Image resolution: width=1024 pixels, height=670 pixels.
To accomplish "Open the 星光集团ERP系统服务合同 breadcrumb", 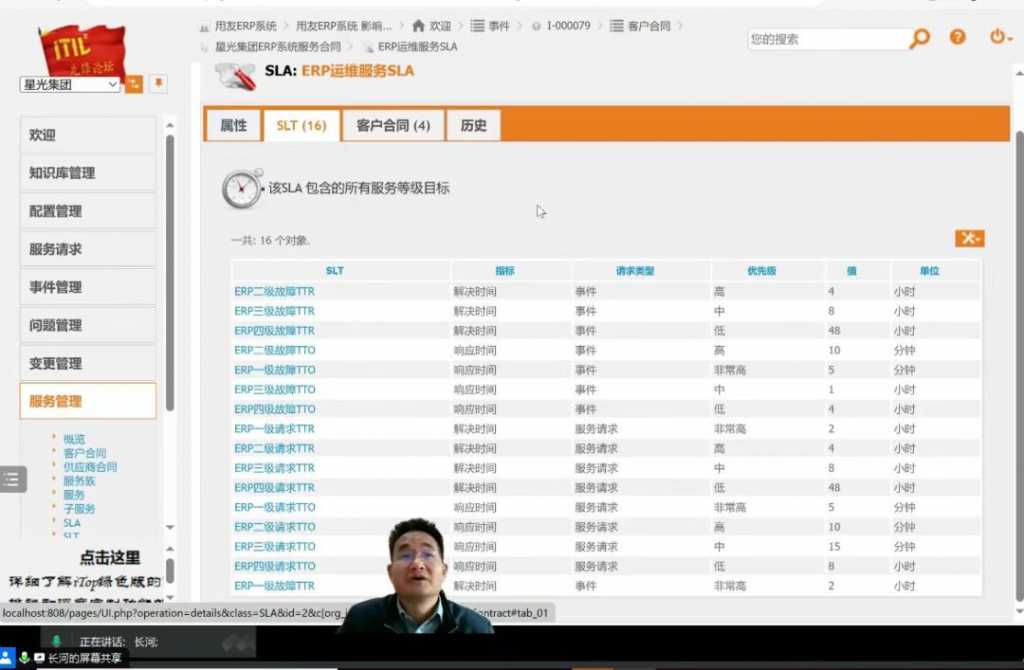I will tap(278, 47).
